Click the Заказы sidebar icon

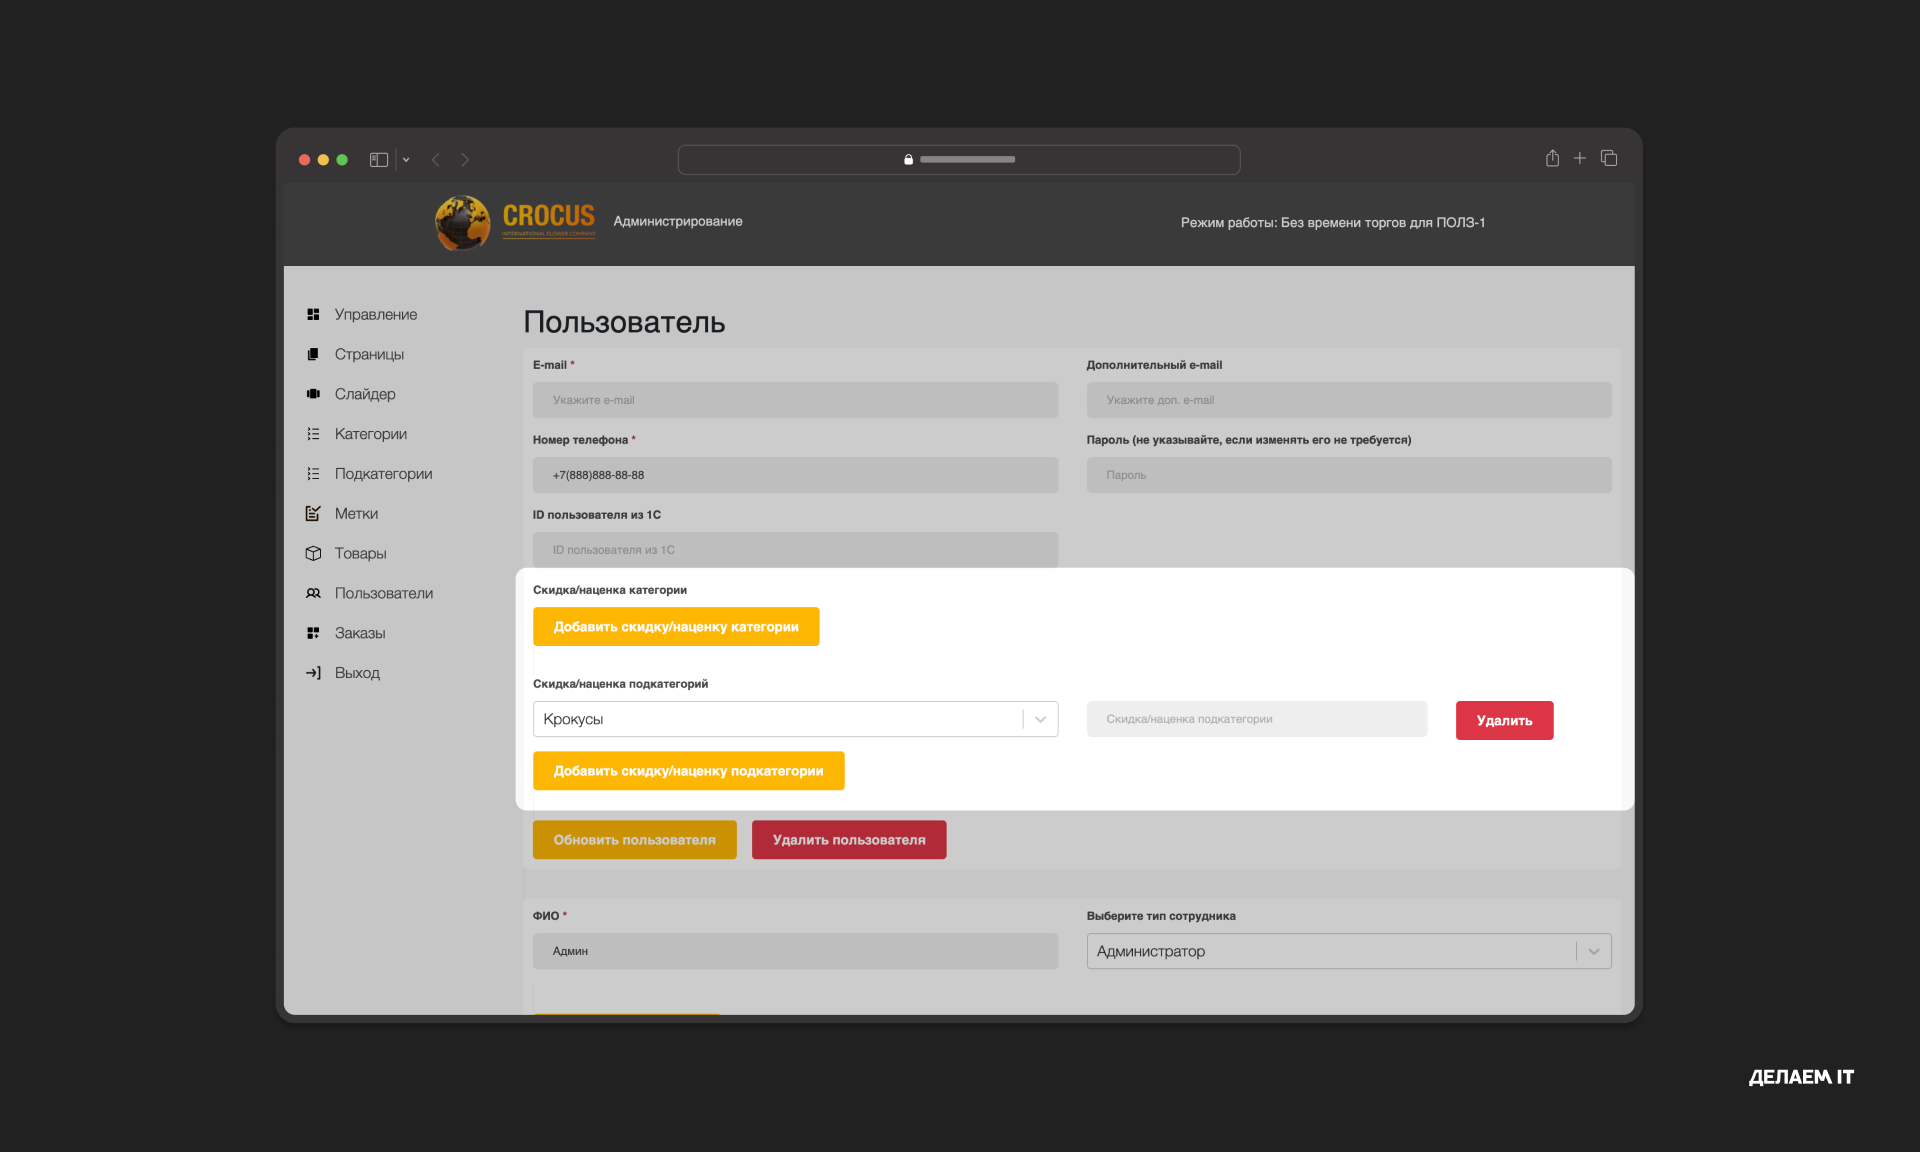click(x=313, y=633)
